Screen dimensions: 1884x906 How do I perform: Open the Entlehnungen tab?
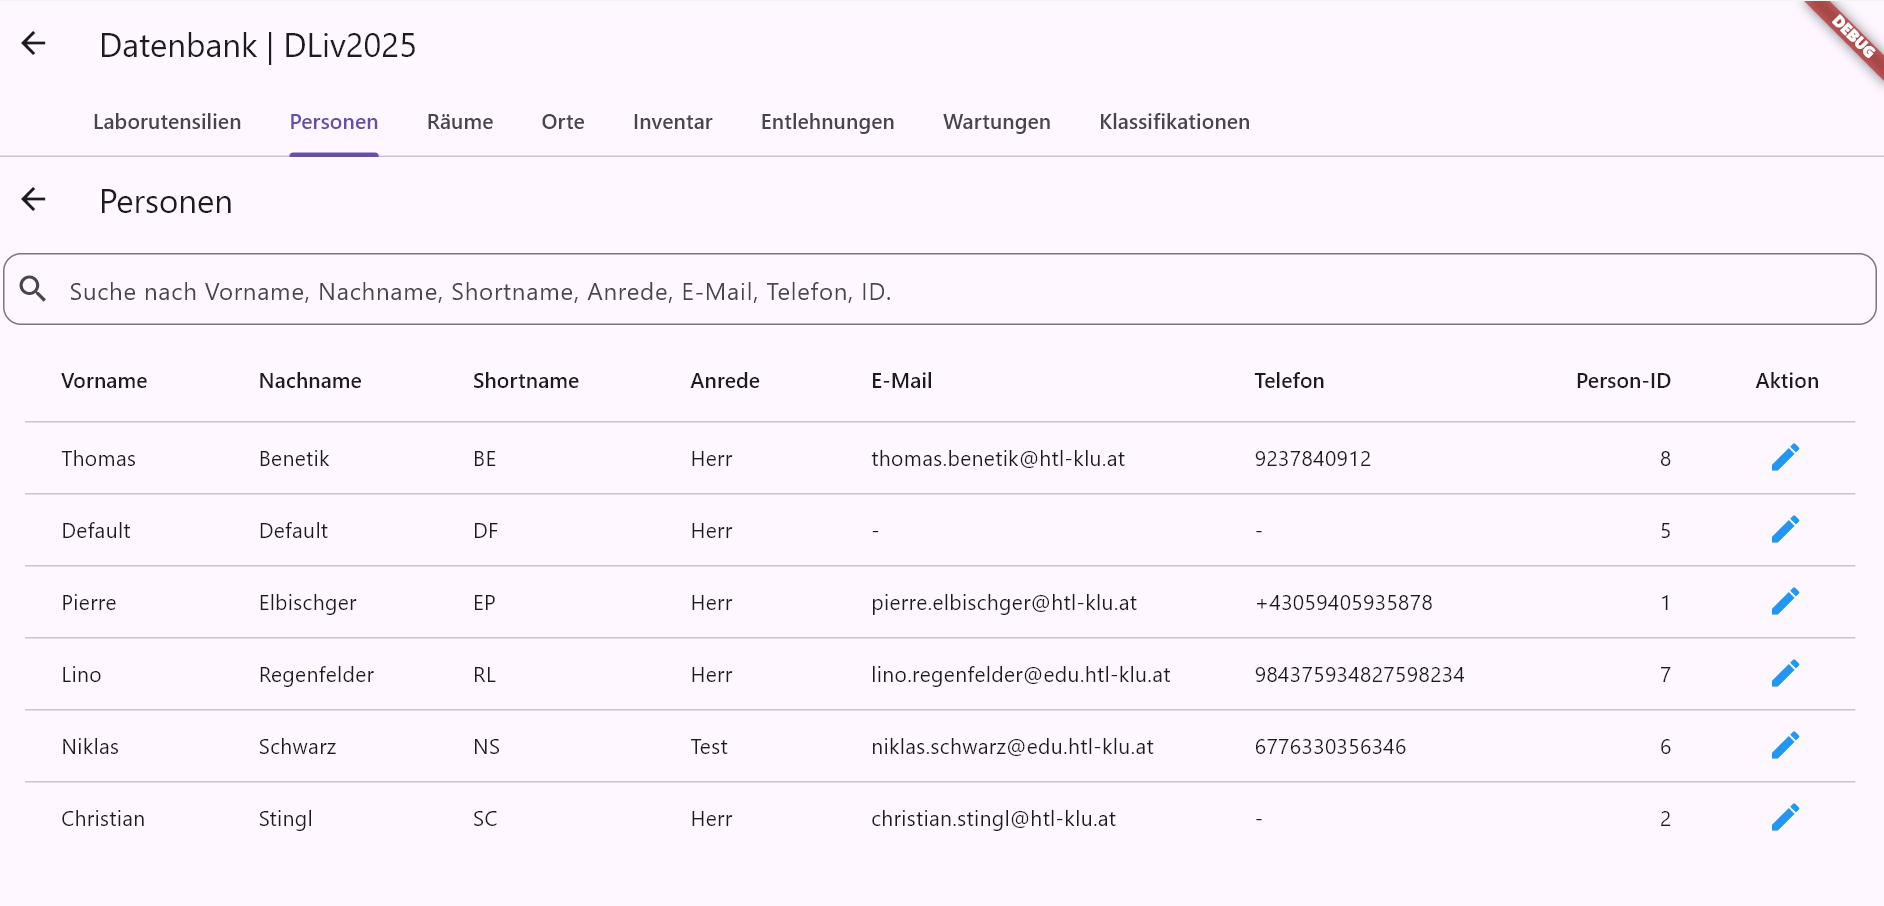tap(827, 122)
